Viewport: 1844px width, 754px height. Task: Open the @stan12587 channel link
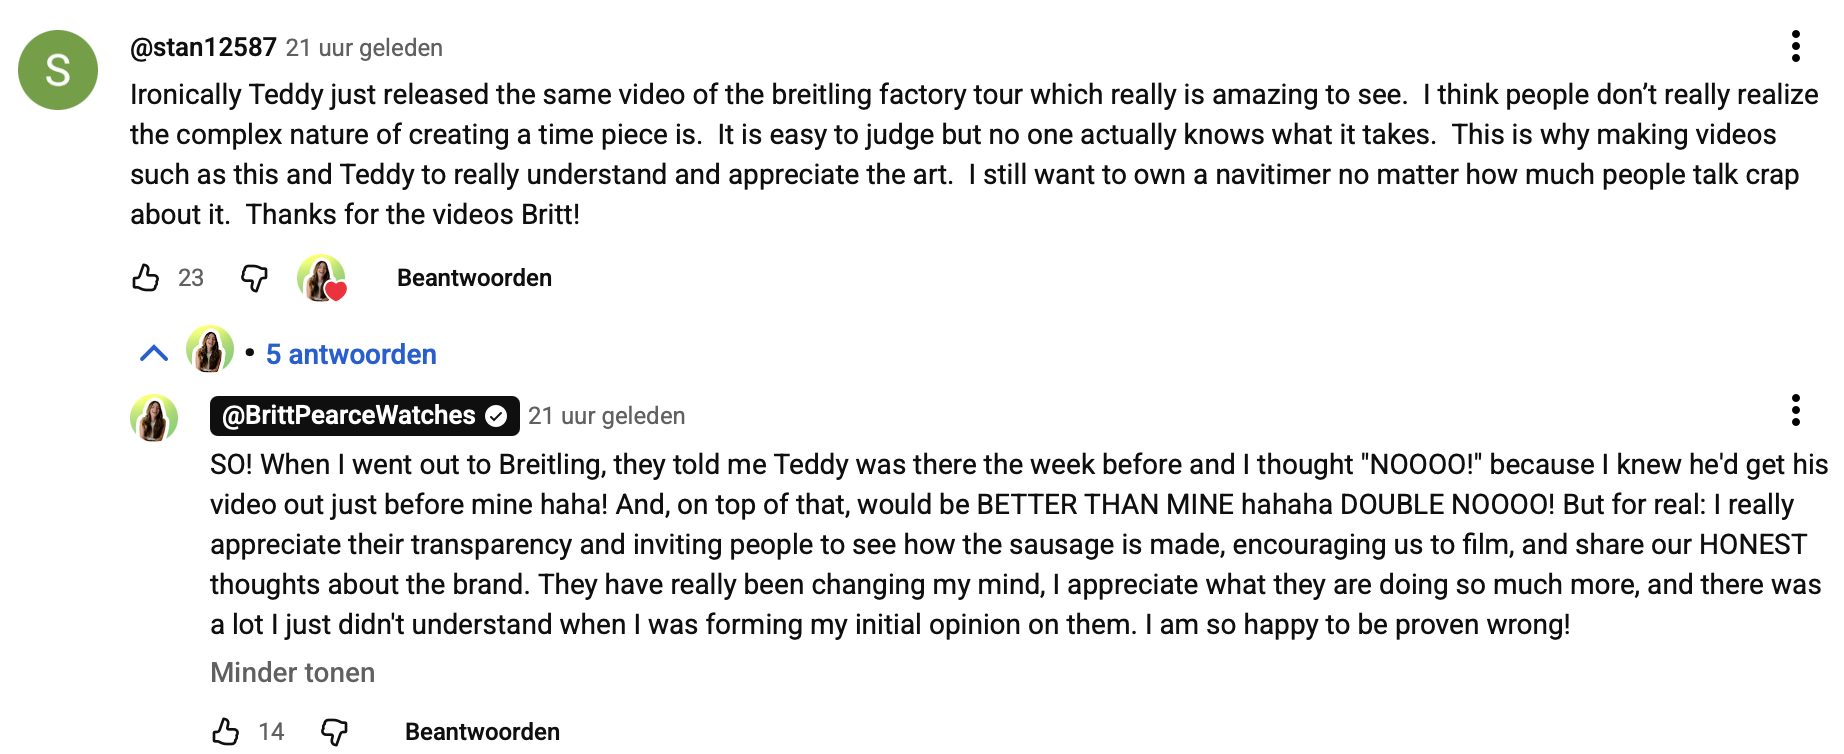(x=203, y=48)
